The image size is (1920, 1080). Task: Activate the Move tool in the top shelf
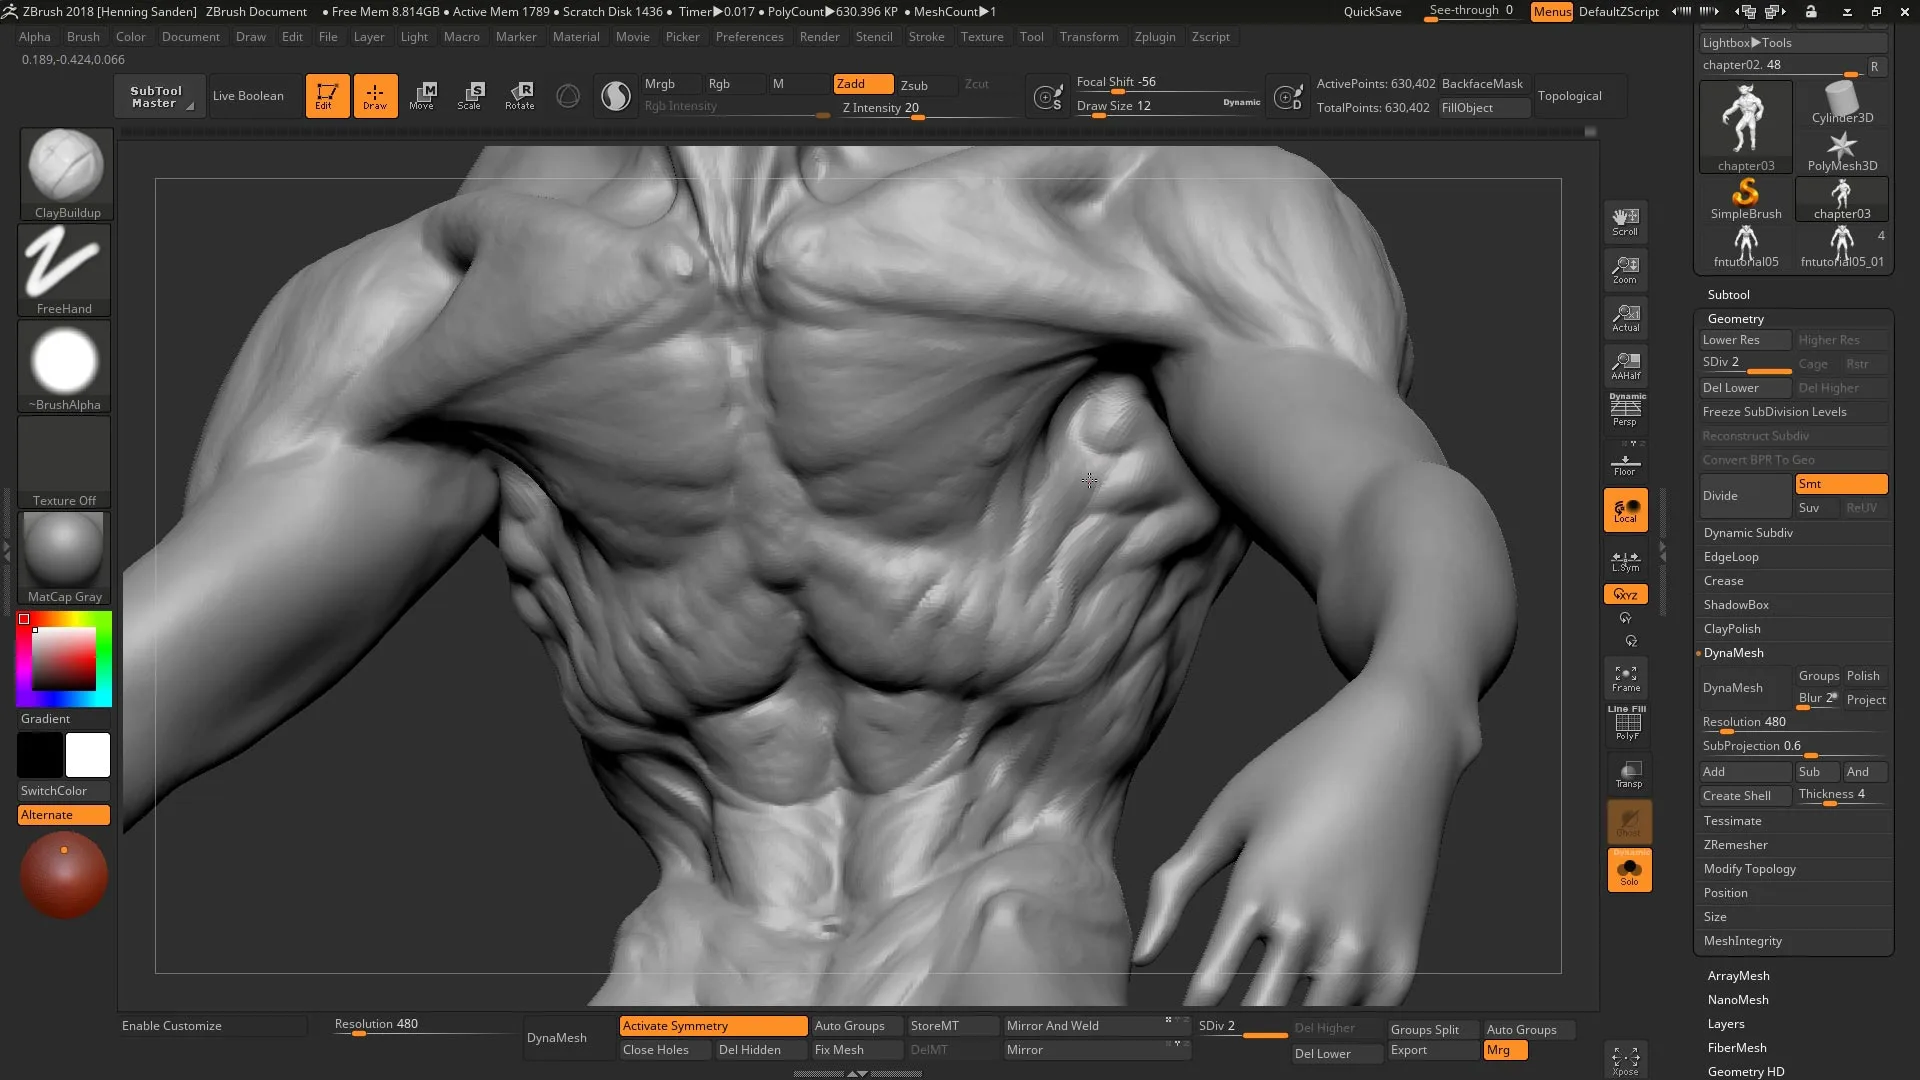(423, 95)
